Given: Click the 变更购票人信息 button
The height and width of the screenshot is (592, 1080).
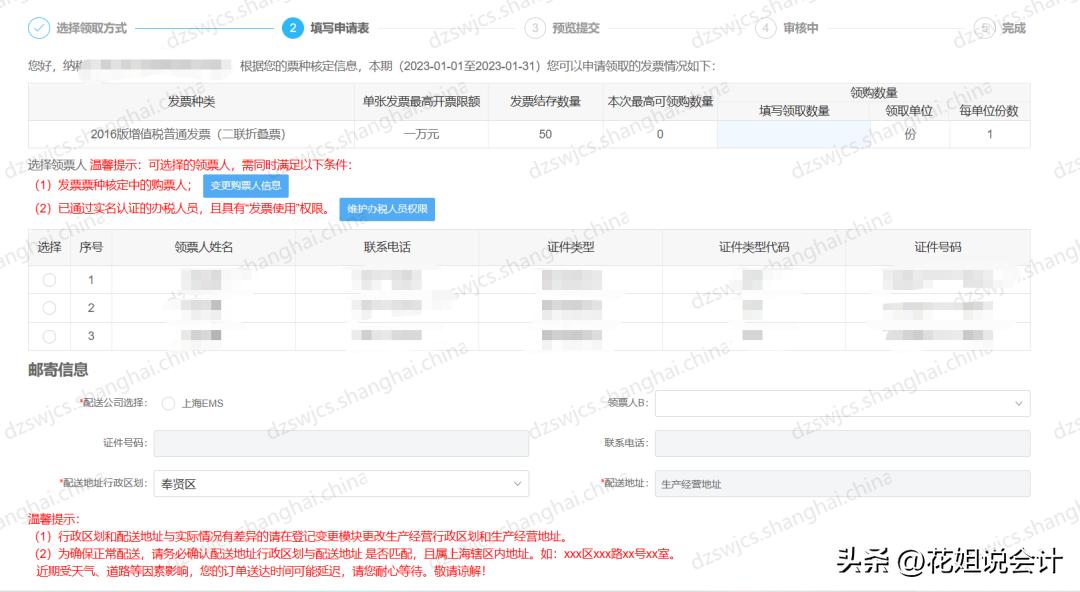Looking at the screenshot, I should point(245,185).
